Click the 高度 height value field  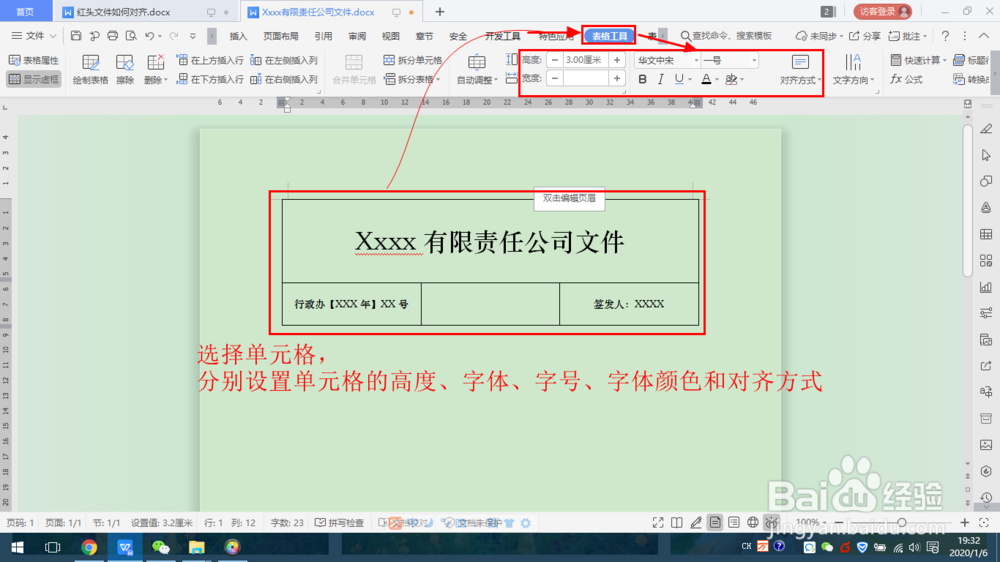point(585,60)
